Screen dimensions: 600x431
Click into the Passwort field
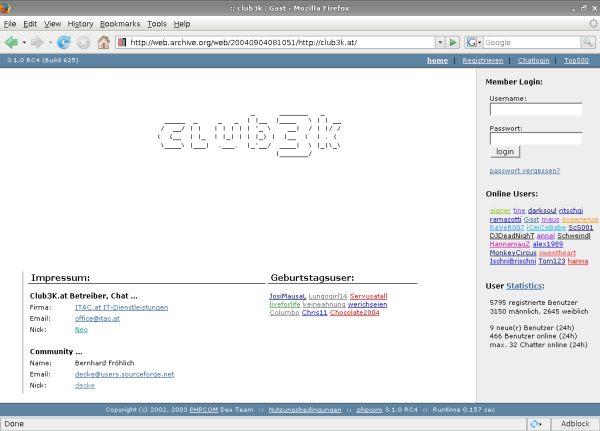pyautogui.click(x=536, y=139)
